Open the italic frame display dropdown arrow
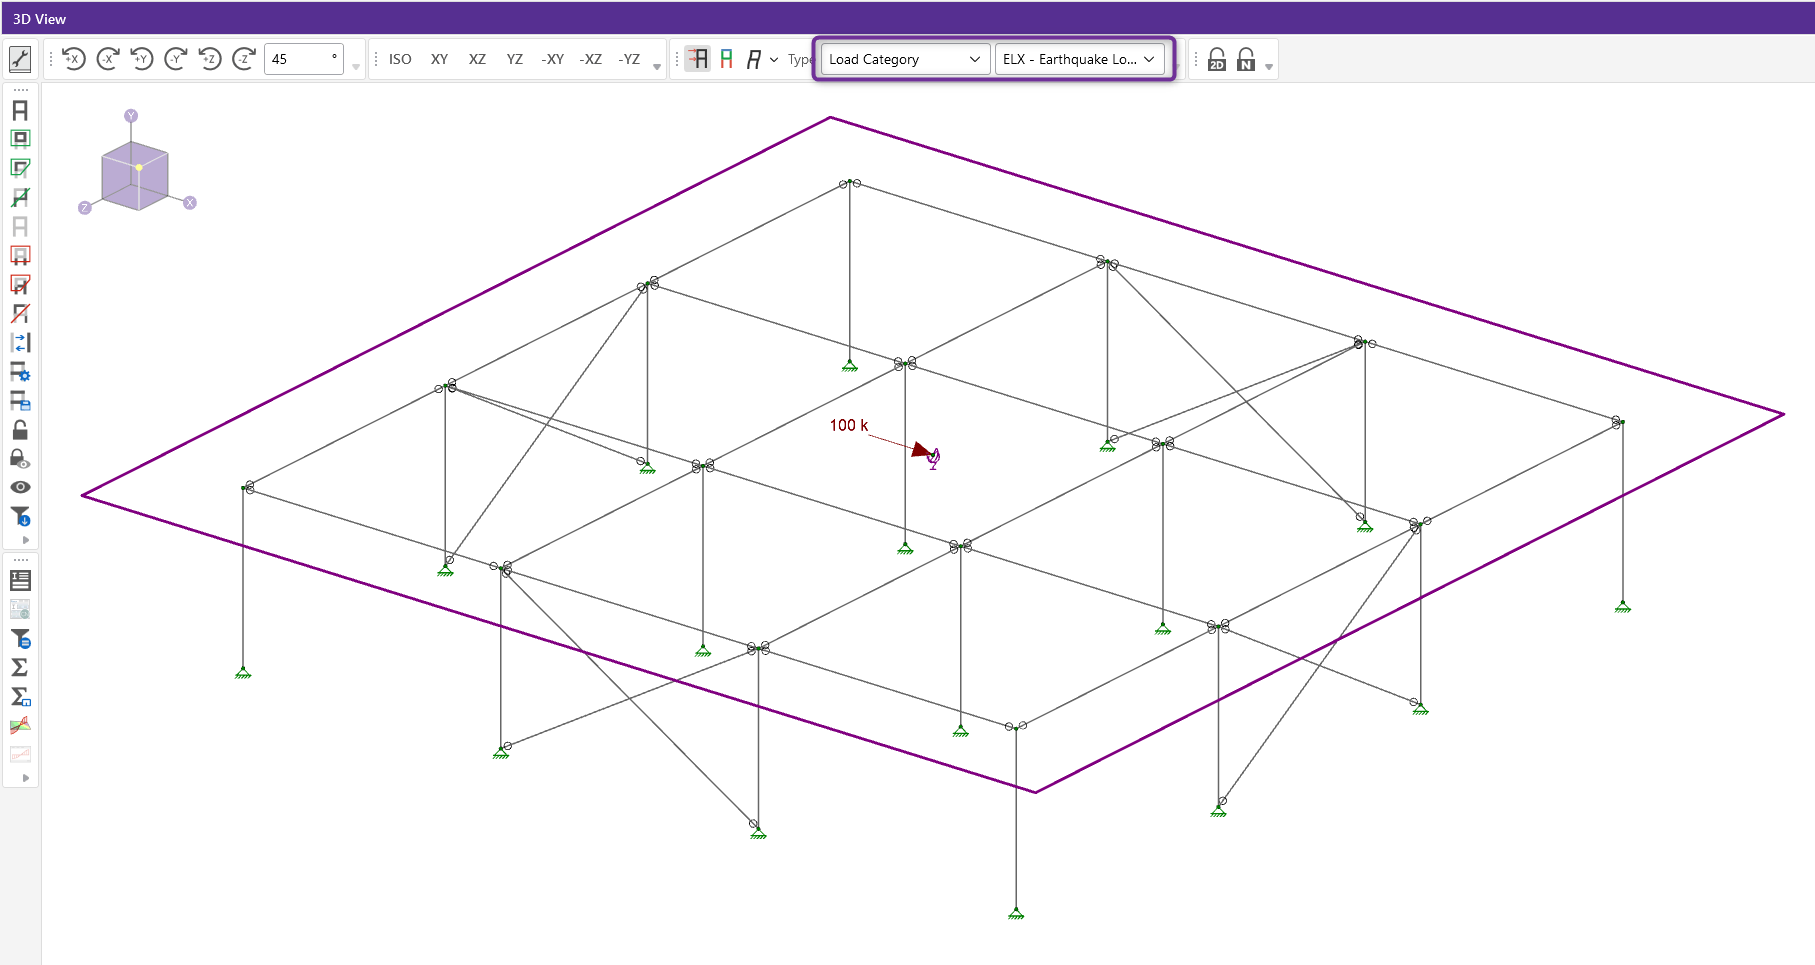The height and width of the screenshot is (965, 1815). point(774,60)
